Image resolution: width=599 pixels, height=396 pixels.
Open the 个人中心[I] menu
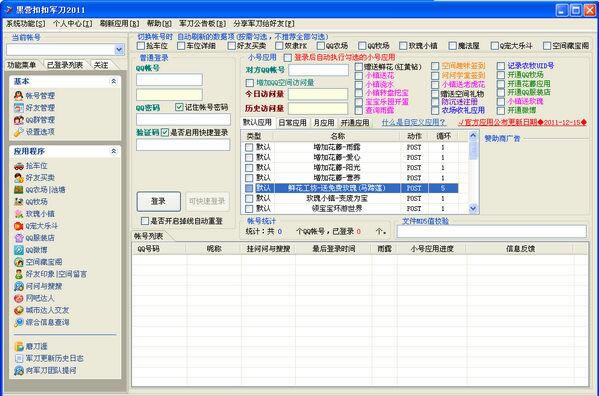click(x=73, y=24)
